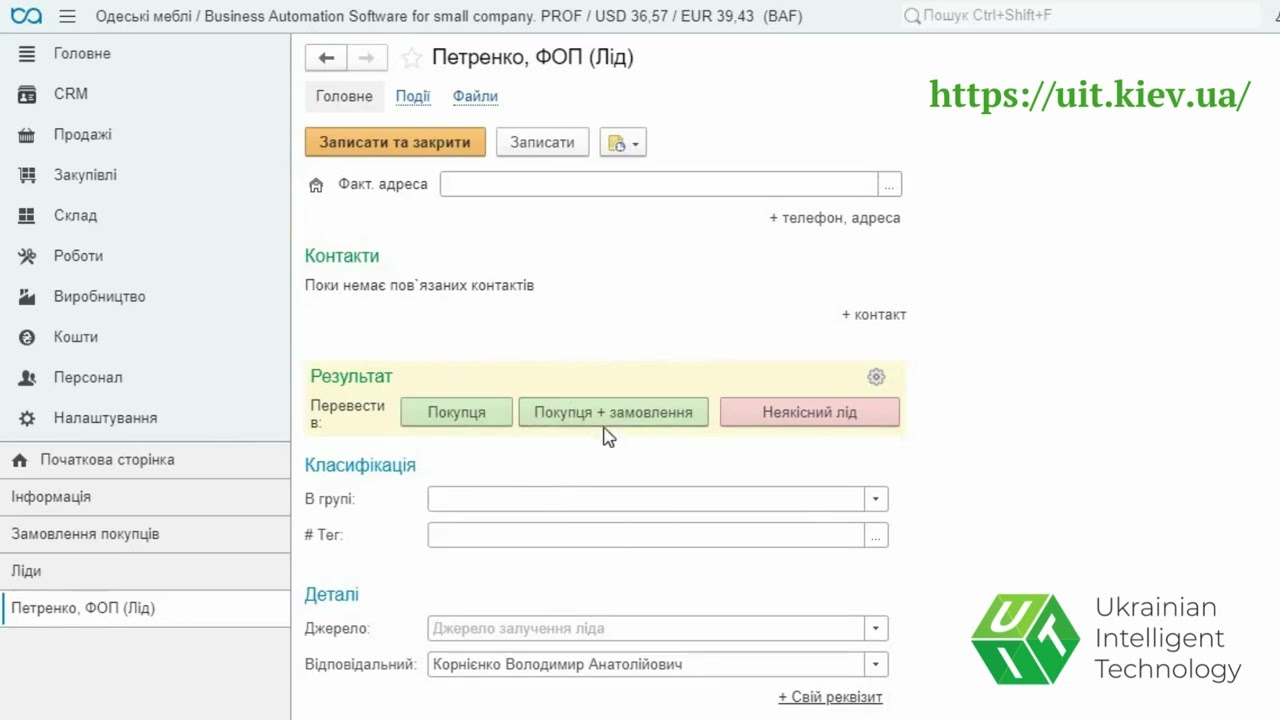Click the house icon beside Факт. адреса
1280x720 pixels.
[x=316, y=185]
